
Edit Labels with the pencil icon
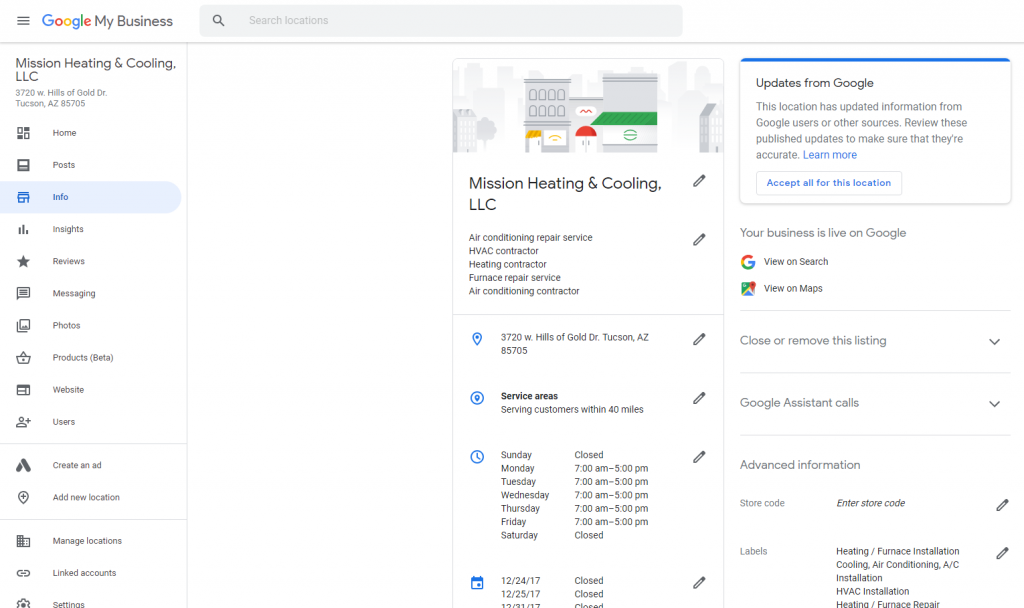tap(1002, 553)
